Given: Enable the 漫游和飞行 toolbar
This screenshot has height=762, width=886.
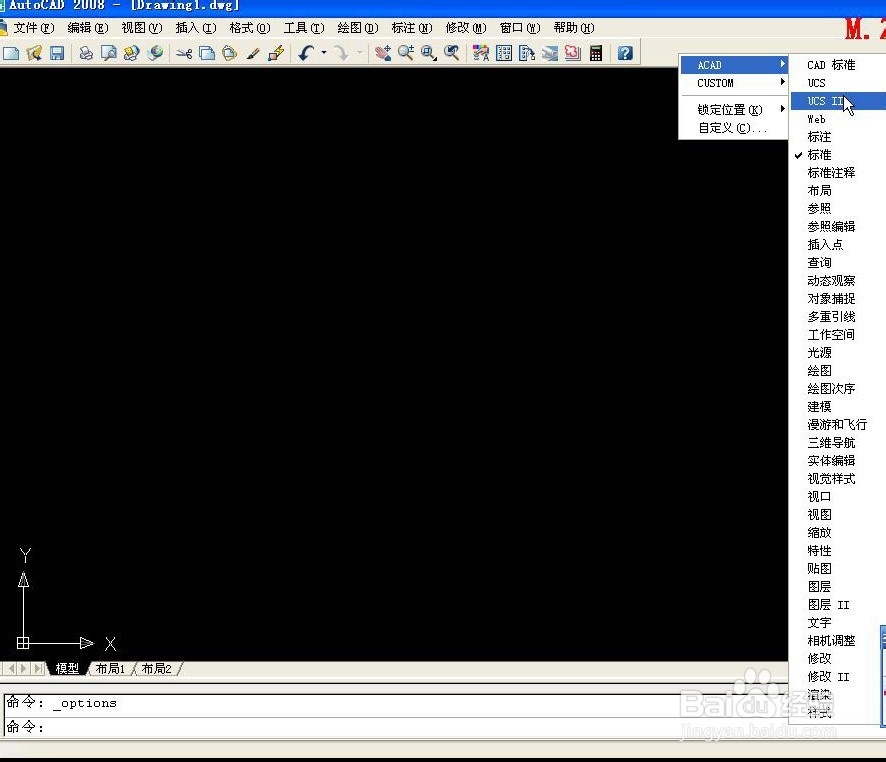Looking at the screenshot, I should coord(837,425).
